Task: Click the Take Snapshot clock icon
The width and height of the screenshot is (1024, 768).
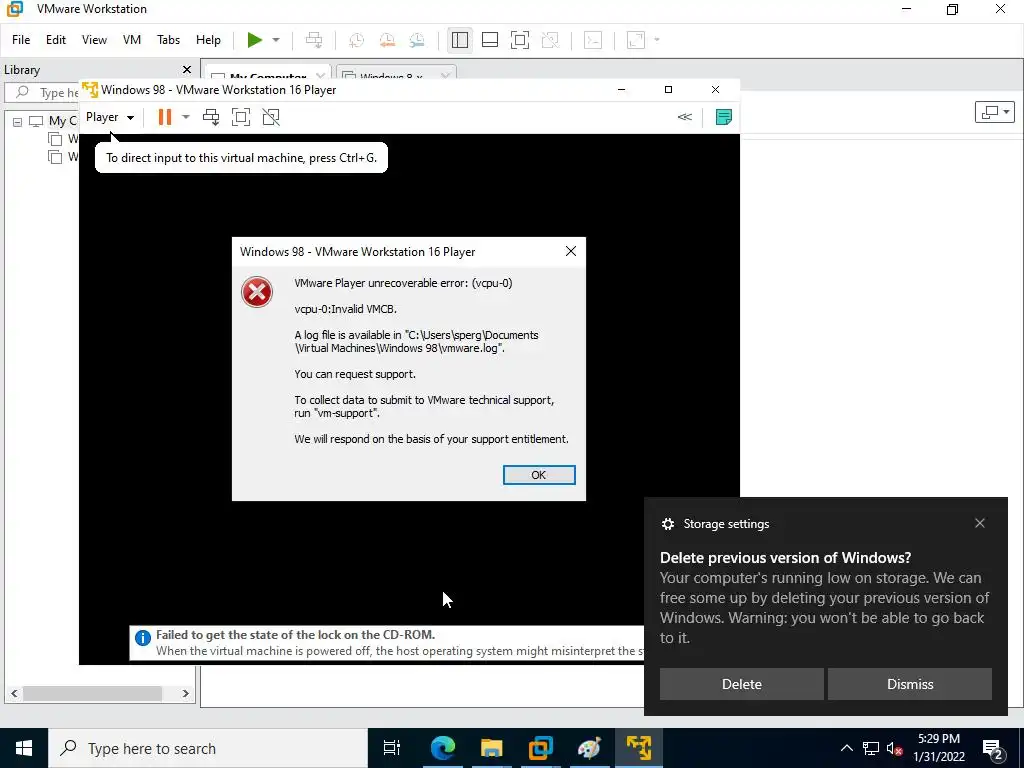Action: coord(357,40)
